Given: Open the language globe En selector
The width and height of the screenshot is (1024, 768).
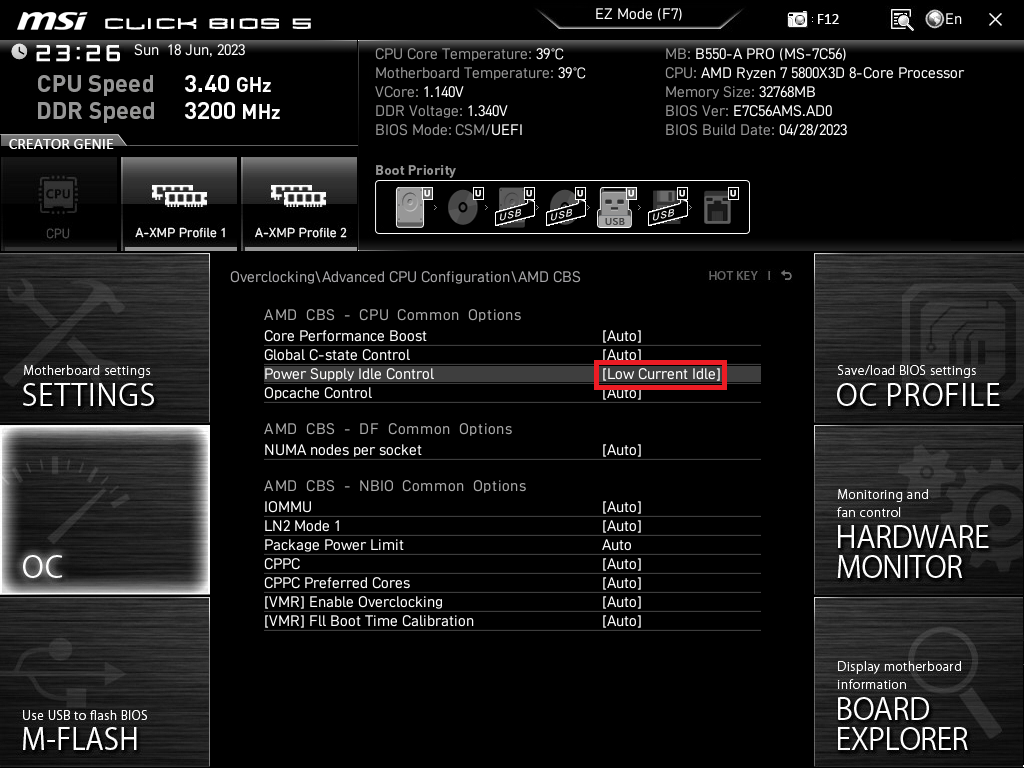Looking at the screenshot, I should click(x=944, y=19).
